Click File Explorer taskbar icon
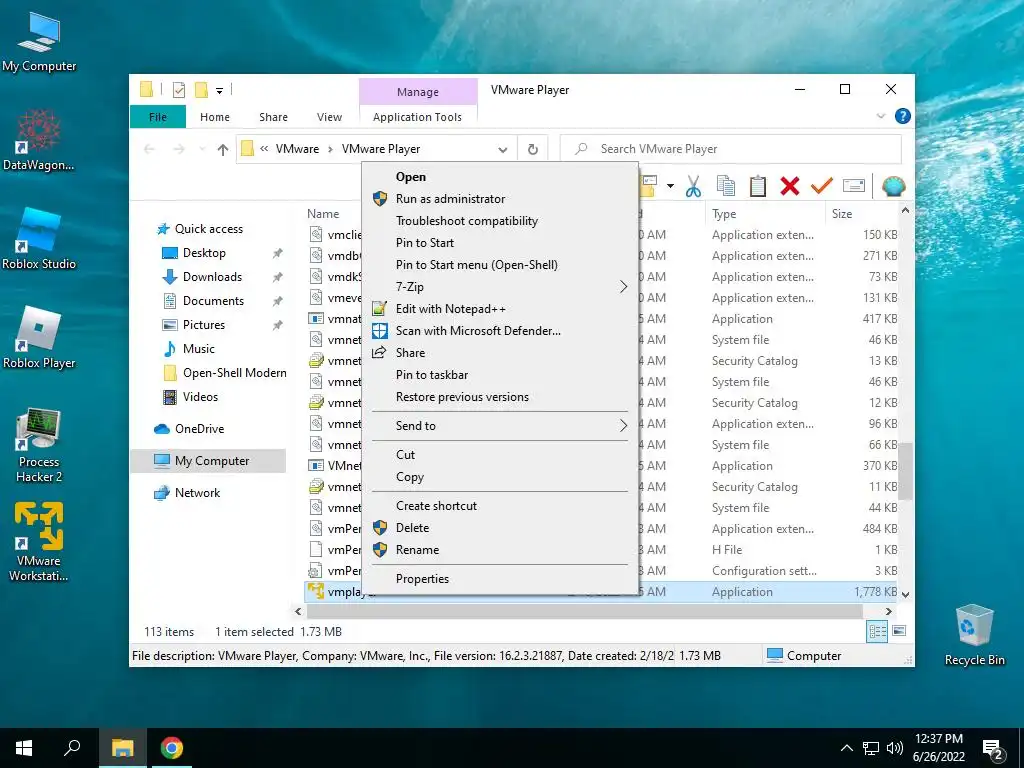Image resolution: width=1024 pixels, height=768 pixels. pos(122,748)
